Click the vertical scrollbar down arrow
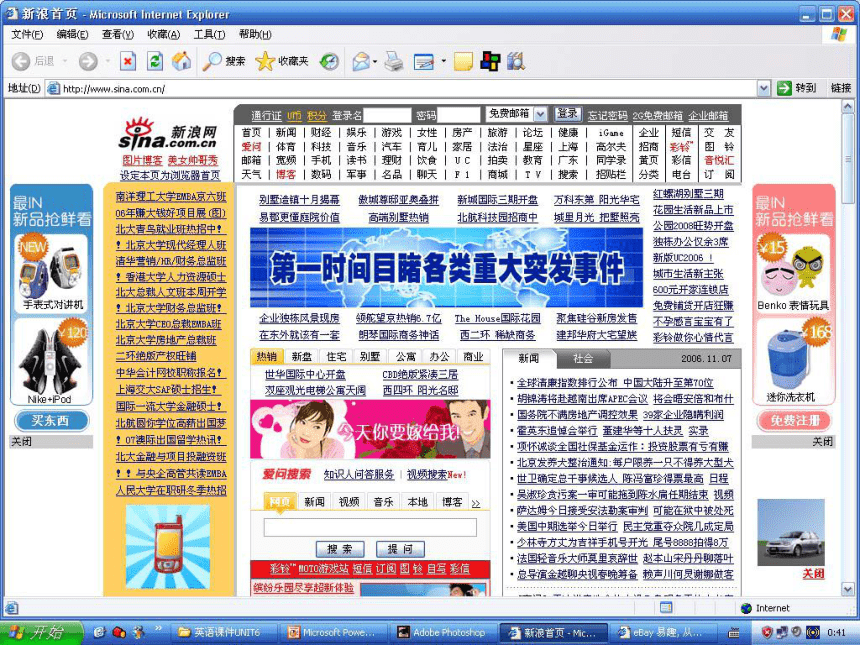Viewport: 860px width, 645px height. click(848, 589)
